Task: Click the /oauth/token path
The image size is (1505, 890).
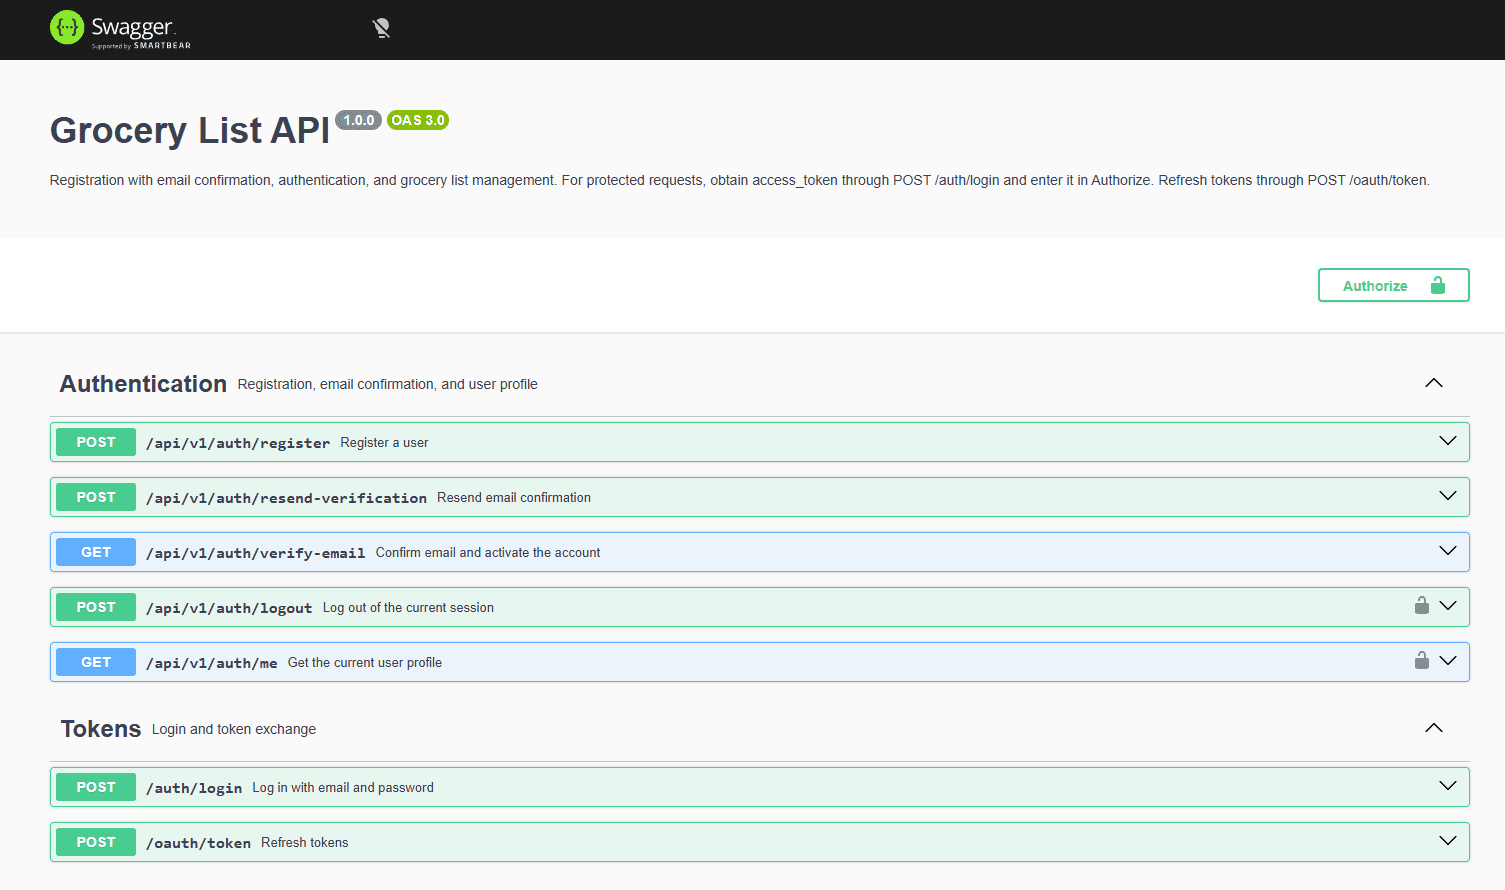Action: 198,843
